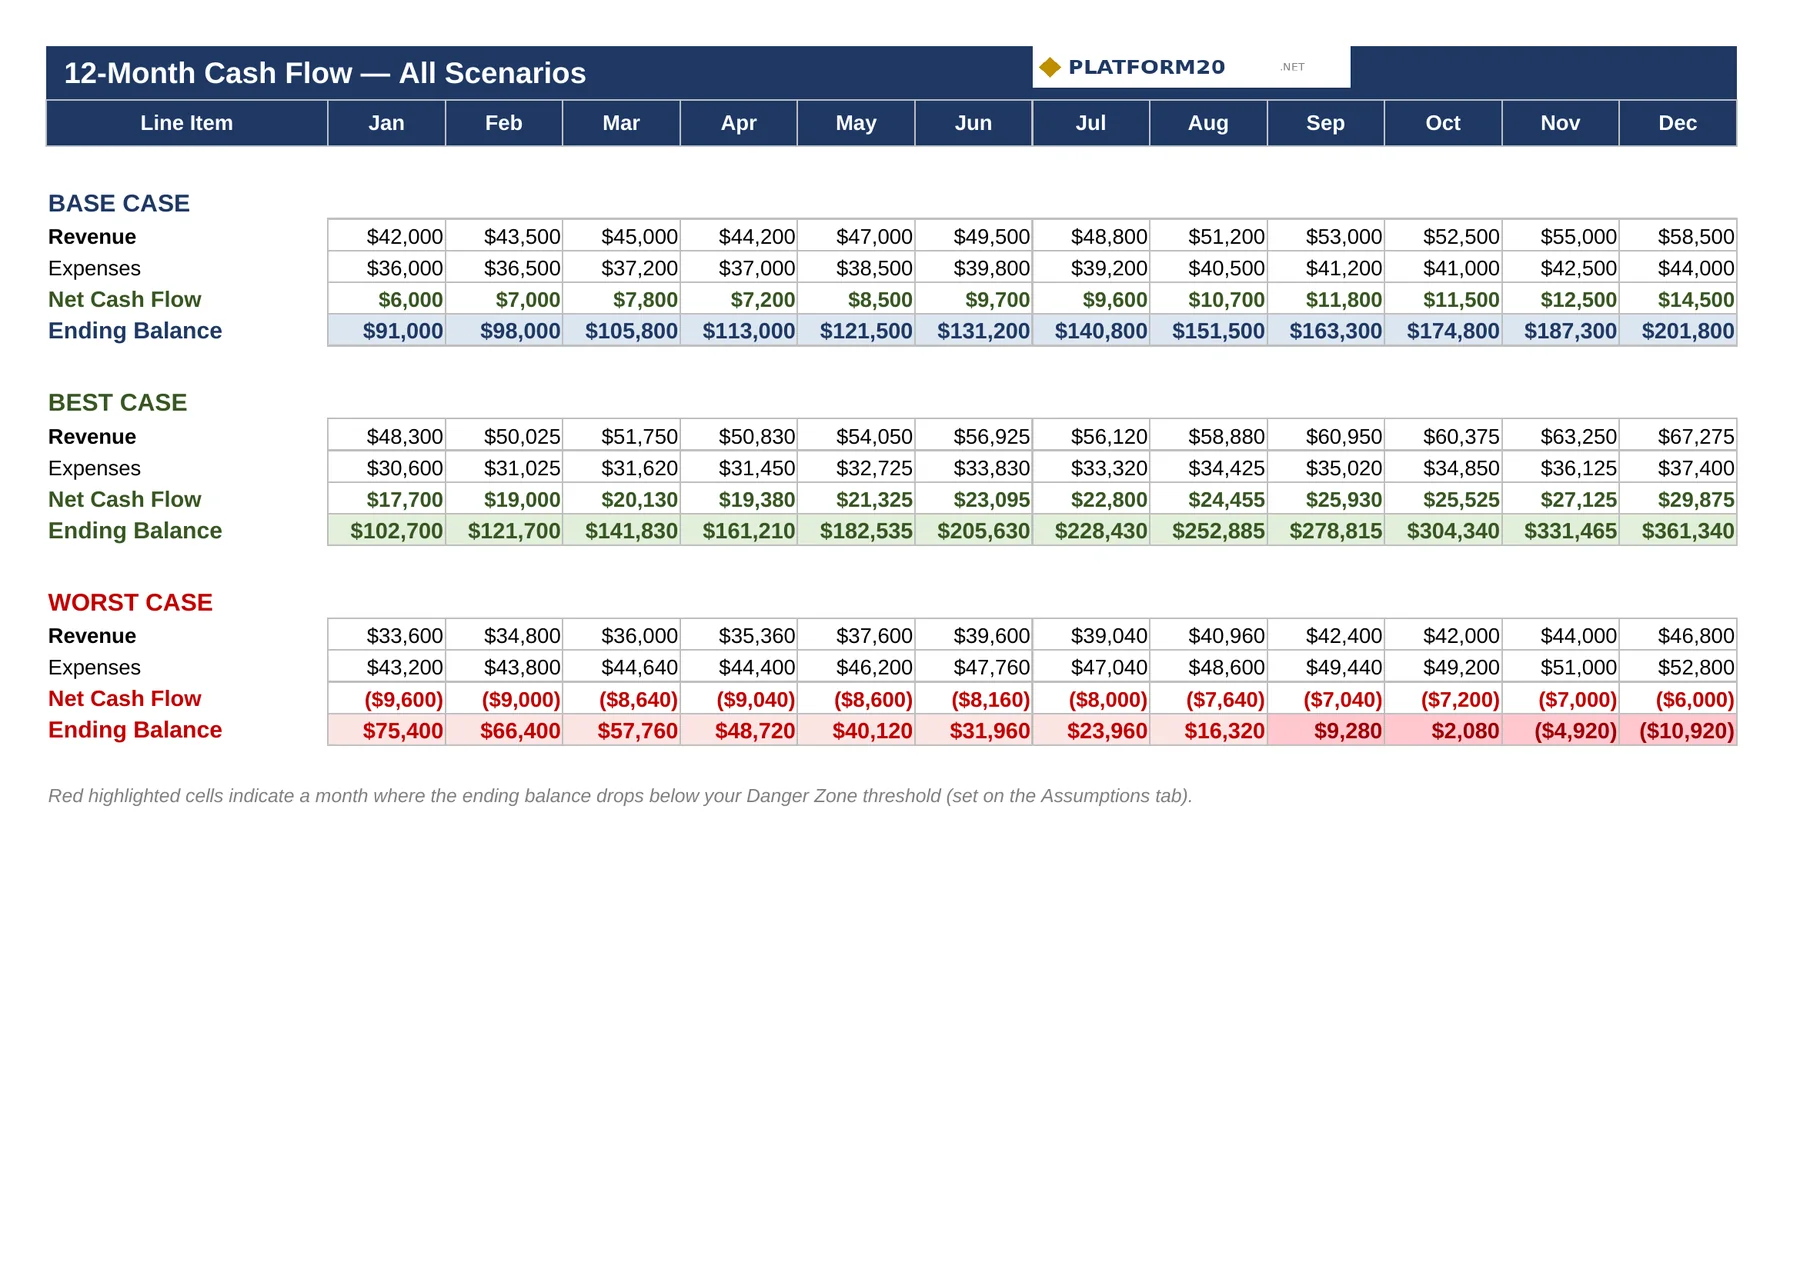Screen dimensions: 1800x1272
Task: Click Worst Case net cash flow ($9,600)
Action: (387, 699)
